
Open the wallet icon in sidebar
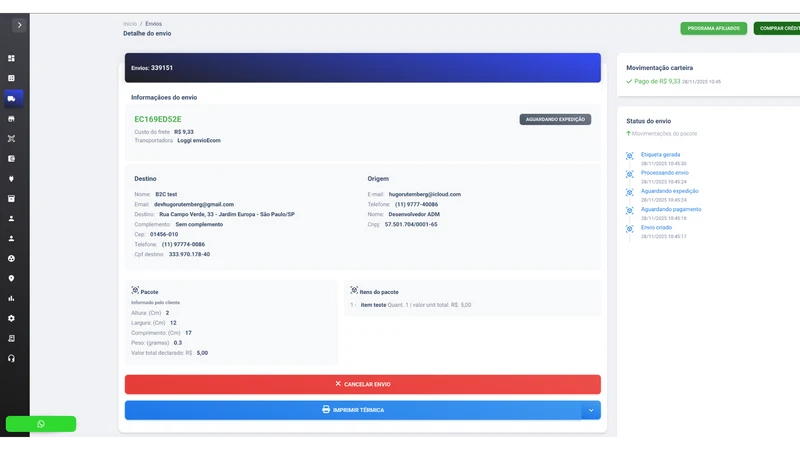click(11, 159)
